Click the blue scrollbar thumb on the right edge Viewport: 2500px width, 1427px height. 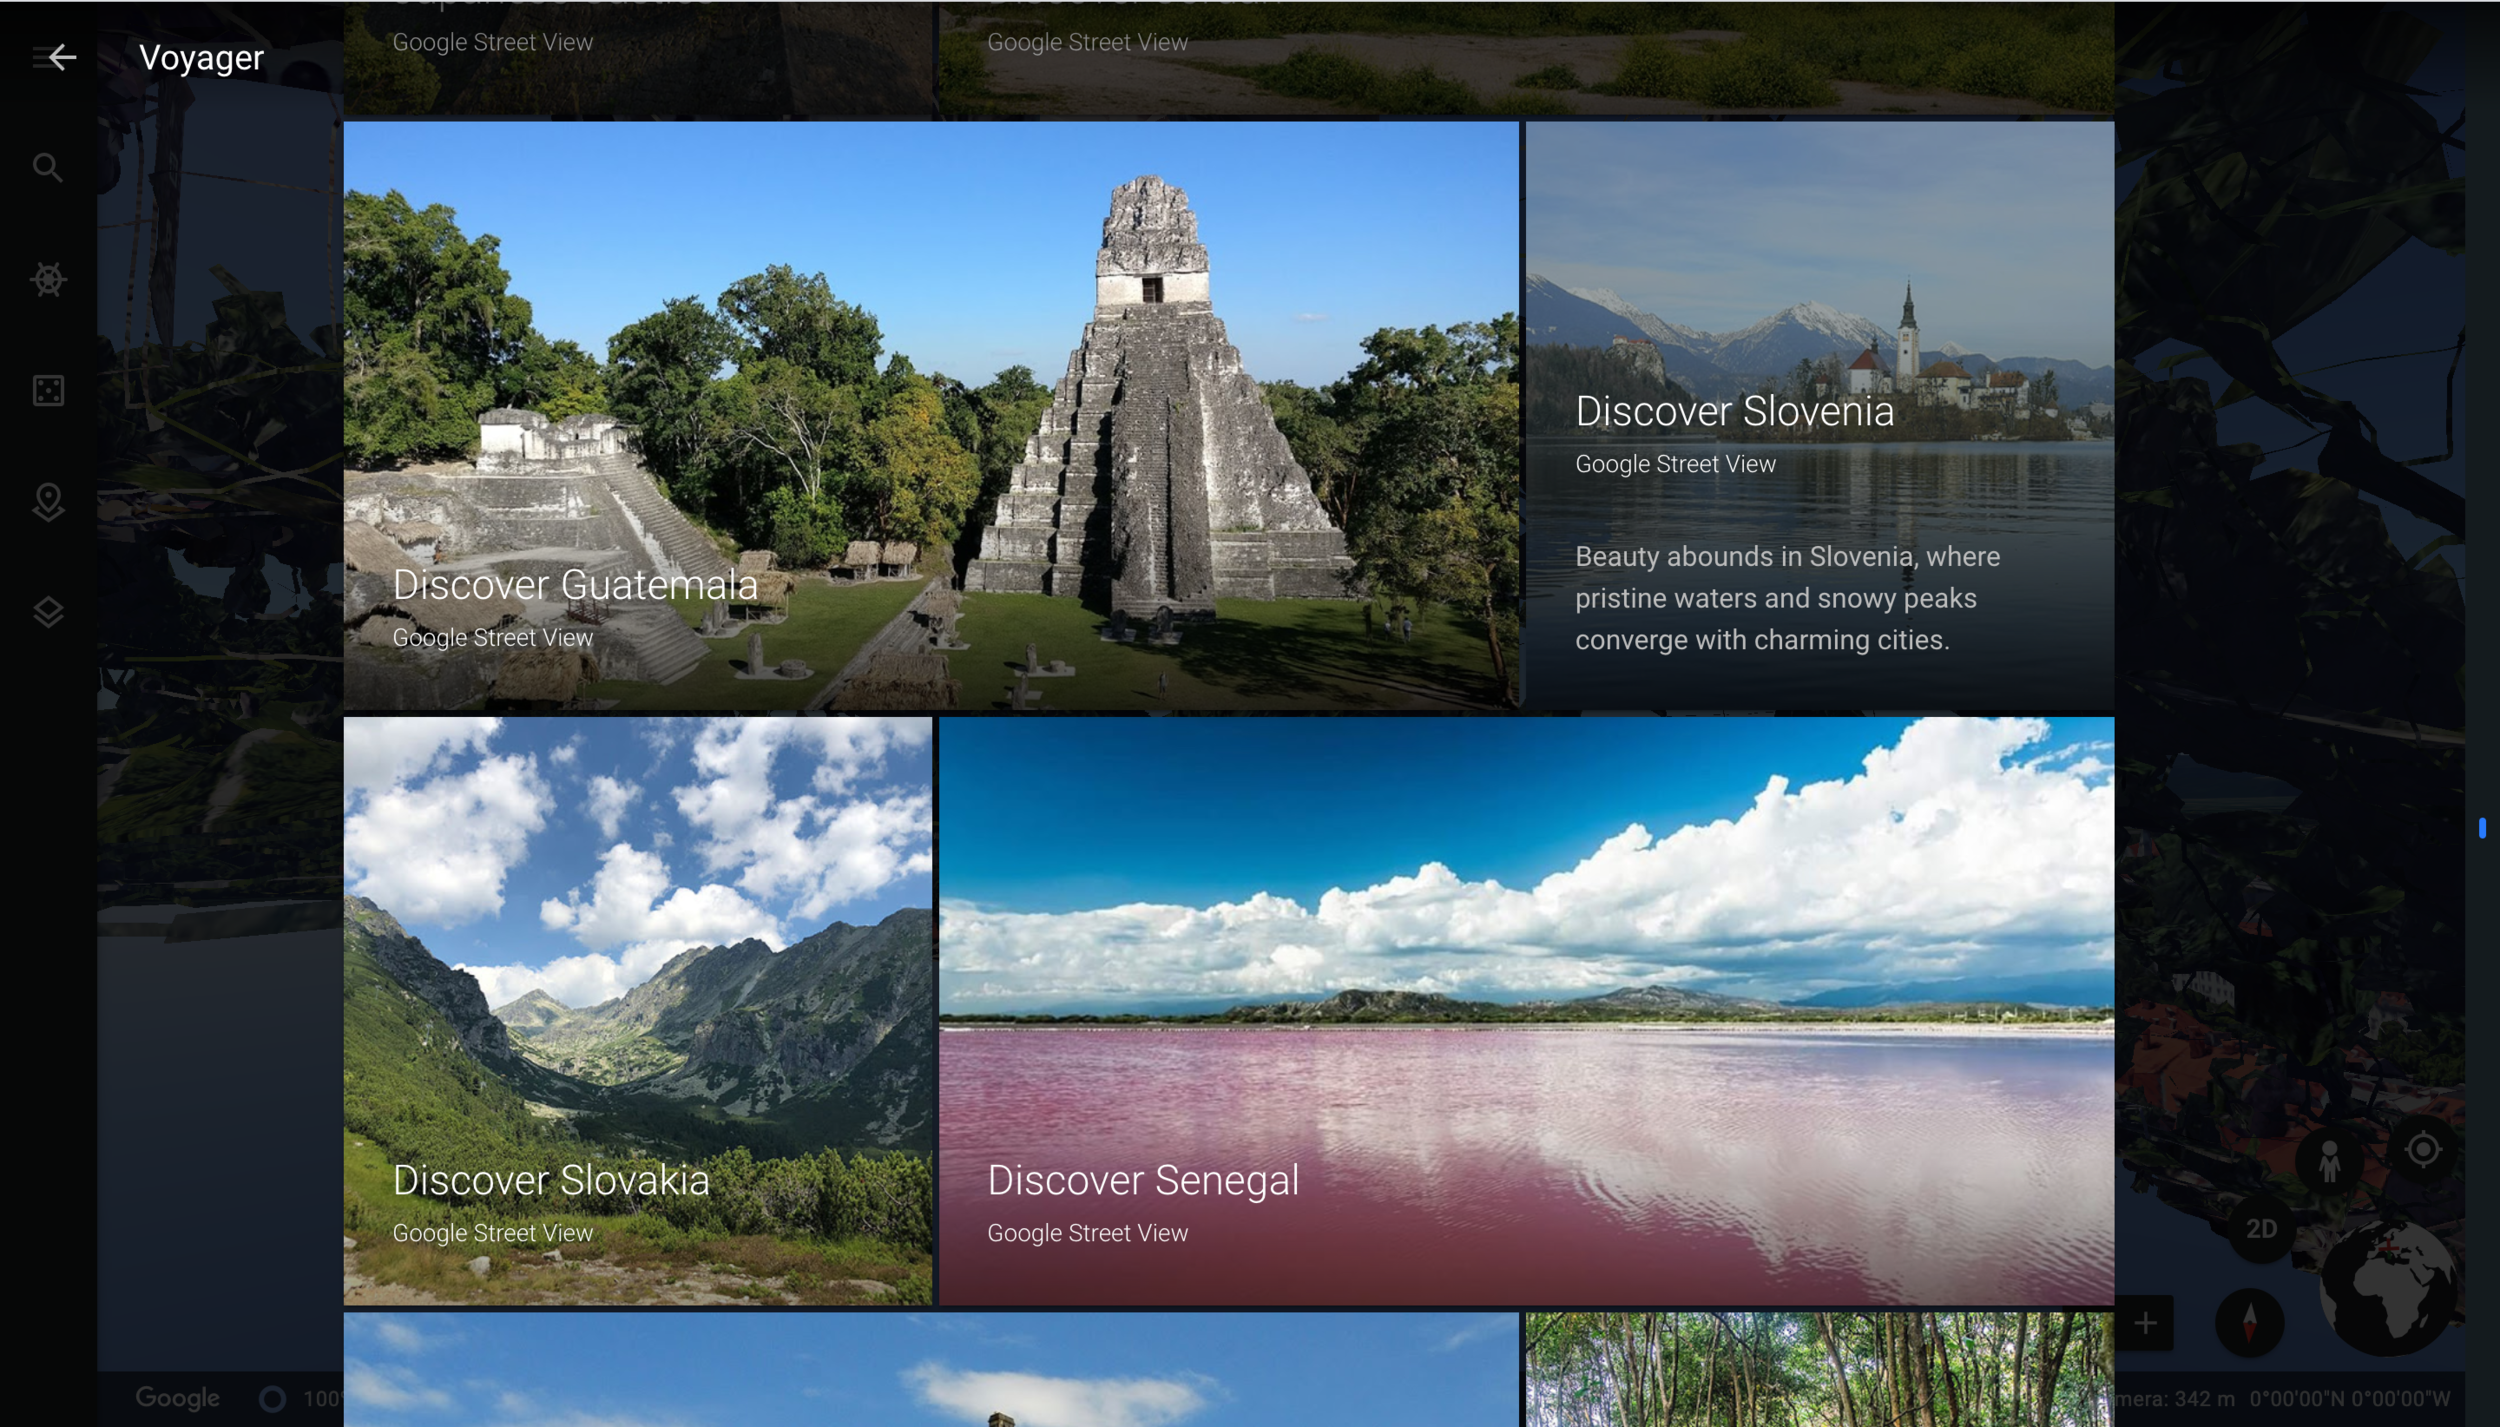2482,827
